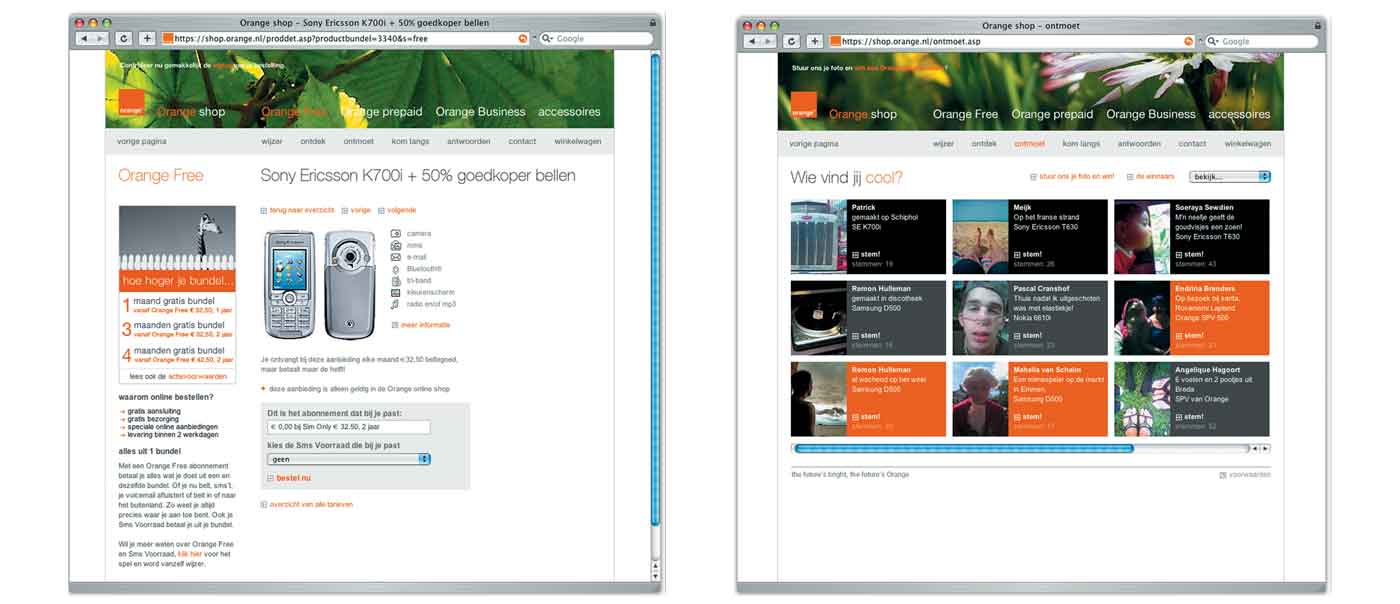Click the camera feature icon

[396, 234]
